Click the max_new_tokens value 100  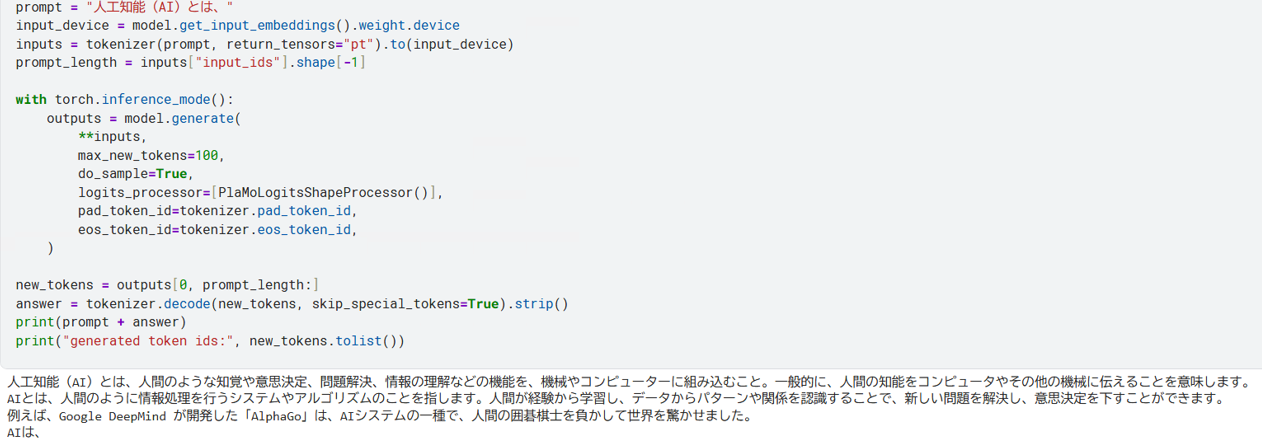coord(207,155)
